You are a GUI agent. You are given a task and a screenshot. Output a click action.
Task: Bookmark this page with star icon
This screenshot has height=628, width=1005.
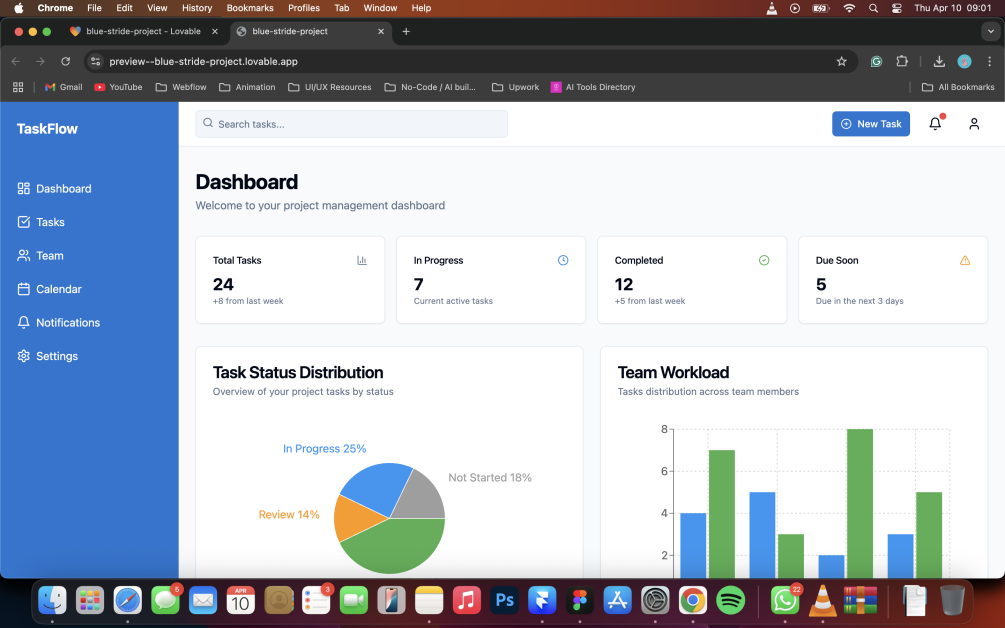842,61
